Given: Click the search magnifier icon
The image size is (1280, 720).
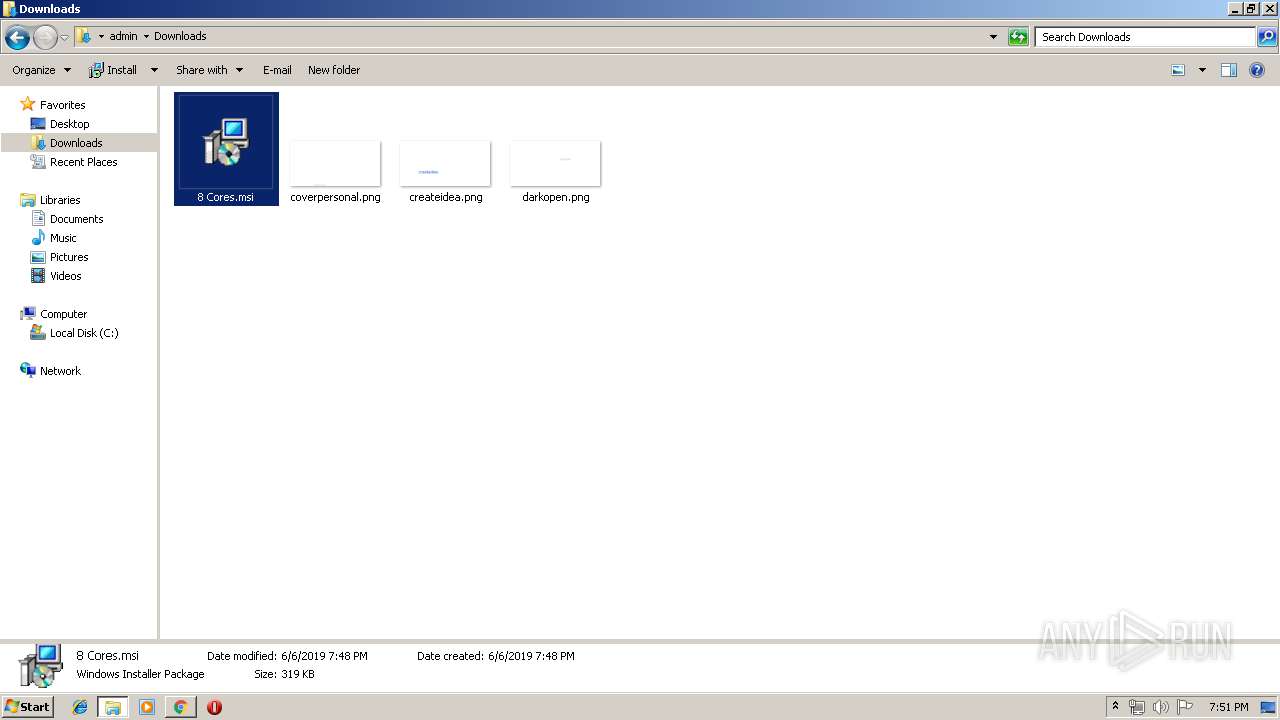Looking at the screenshot, I should tap(1266, 37).
